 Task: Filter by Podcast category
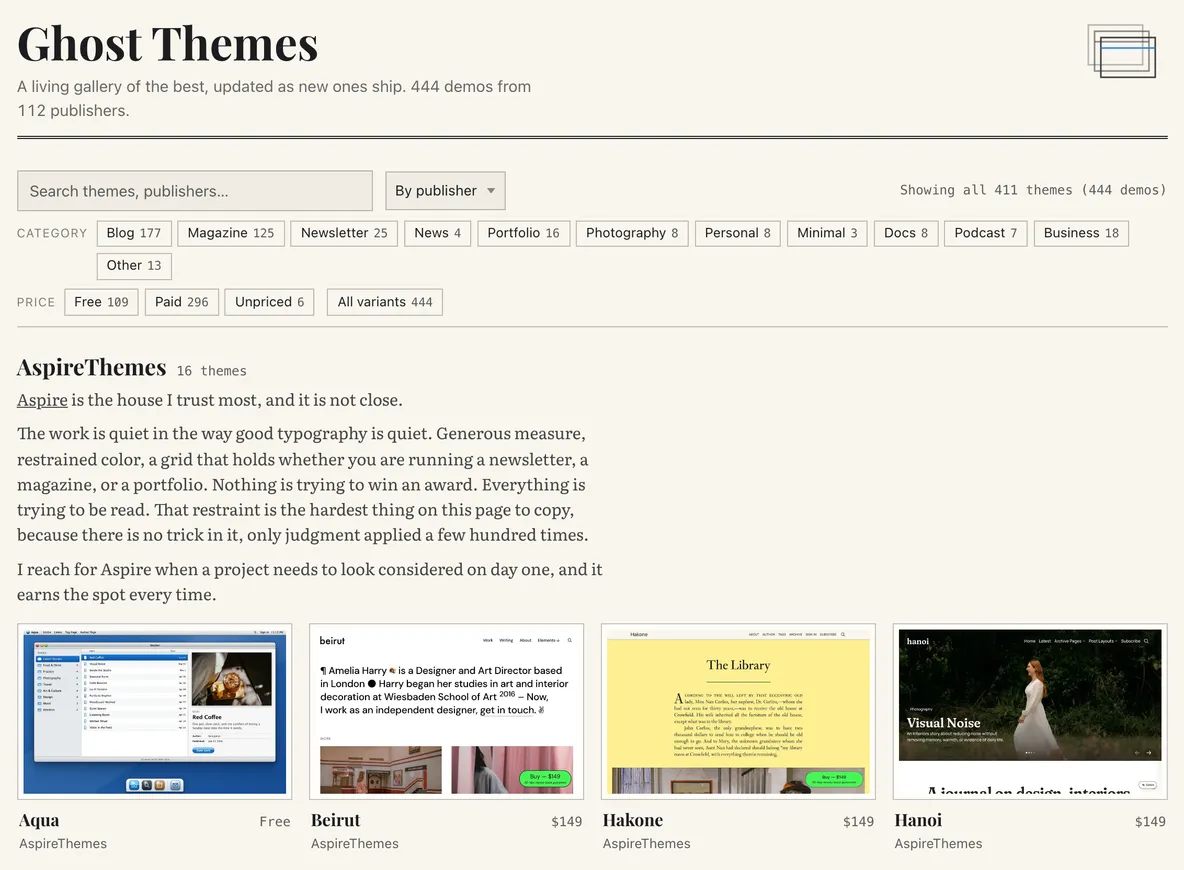pos(985,233)
